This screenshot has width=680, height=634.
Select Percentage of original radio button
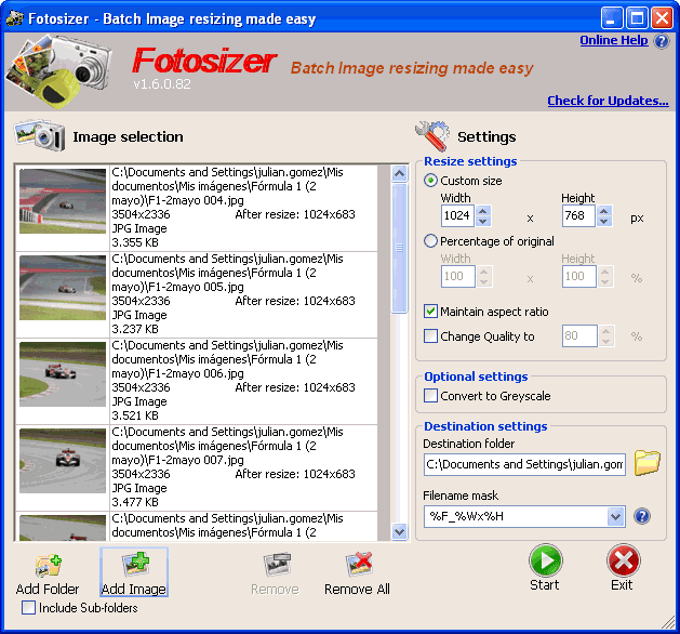tap(430, 241)
